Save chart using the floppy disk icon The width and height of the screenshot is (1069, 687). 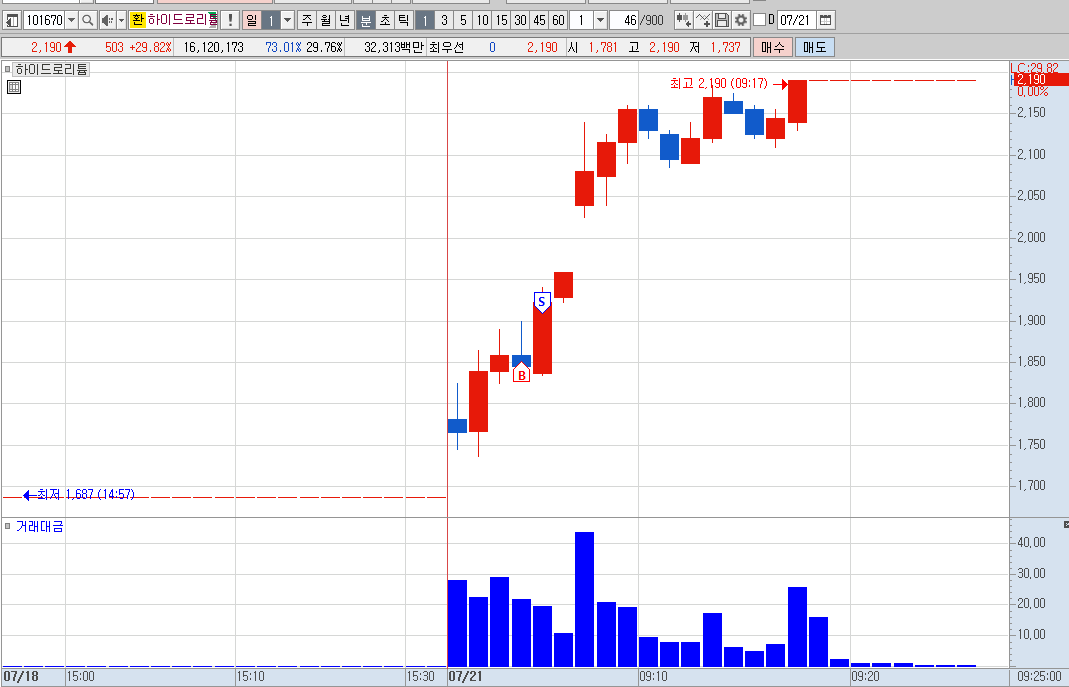point(722,20)
